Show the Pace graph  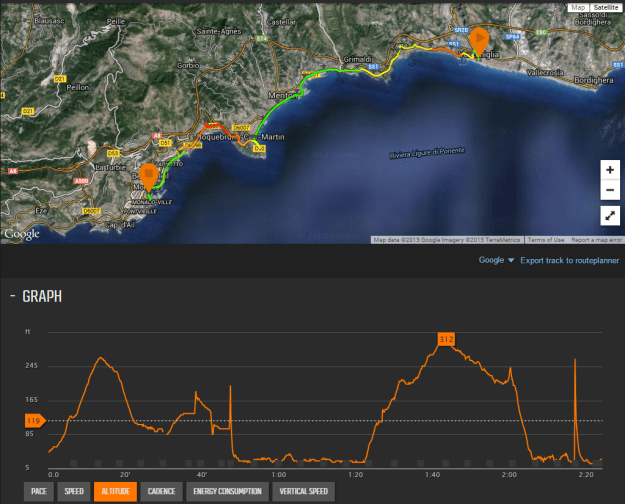click(x=39, y=491)
